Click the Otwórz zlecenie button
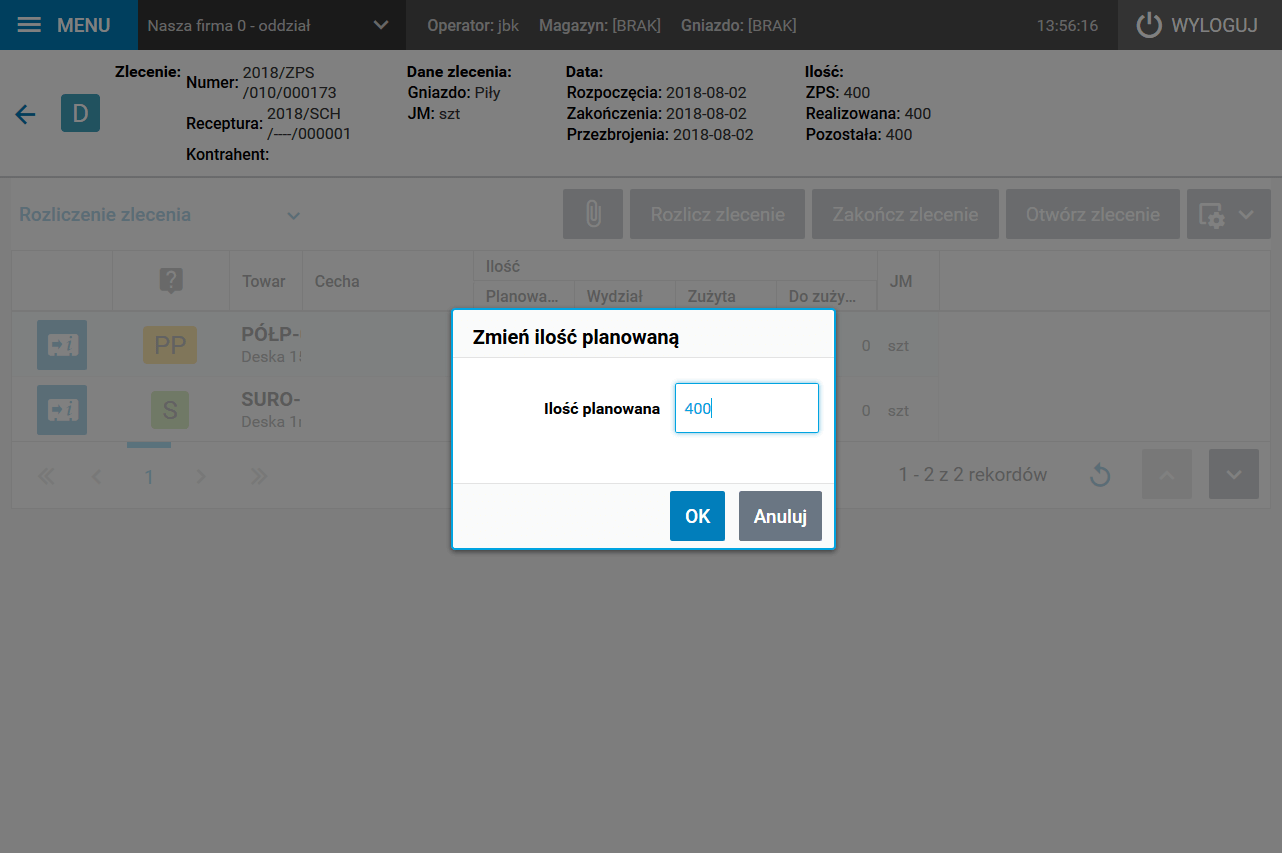Image resolution: width=1282 pixels, height=853 pixels. (1093, 214)
